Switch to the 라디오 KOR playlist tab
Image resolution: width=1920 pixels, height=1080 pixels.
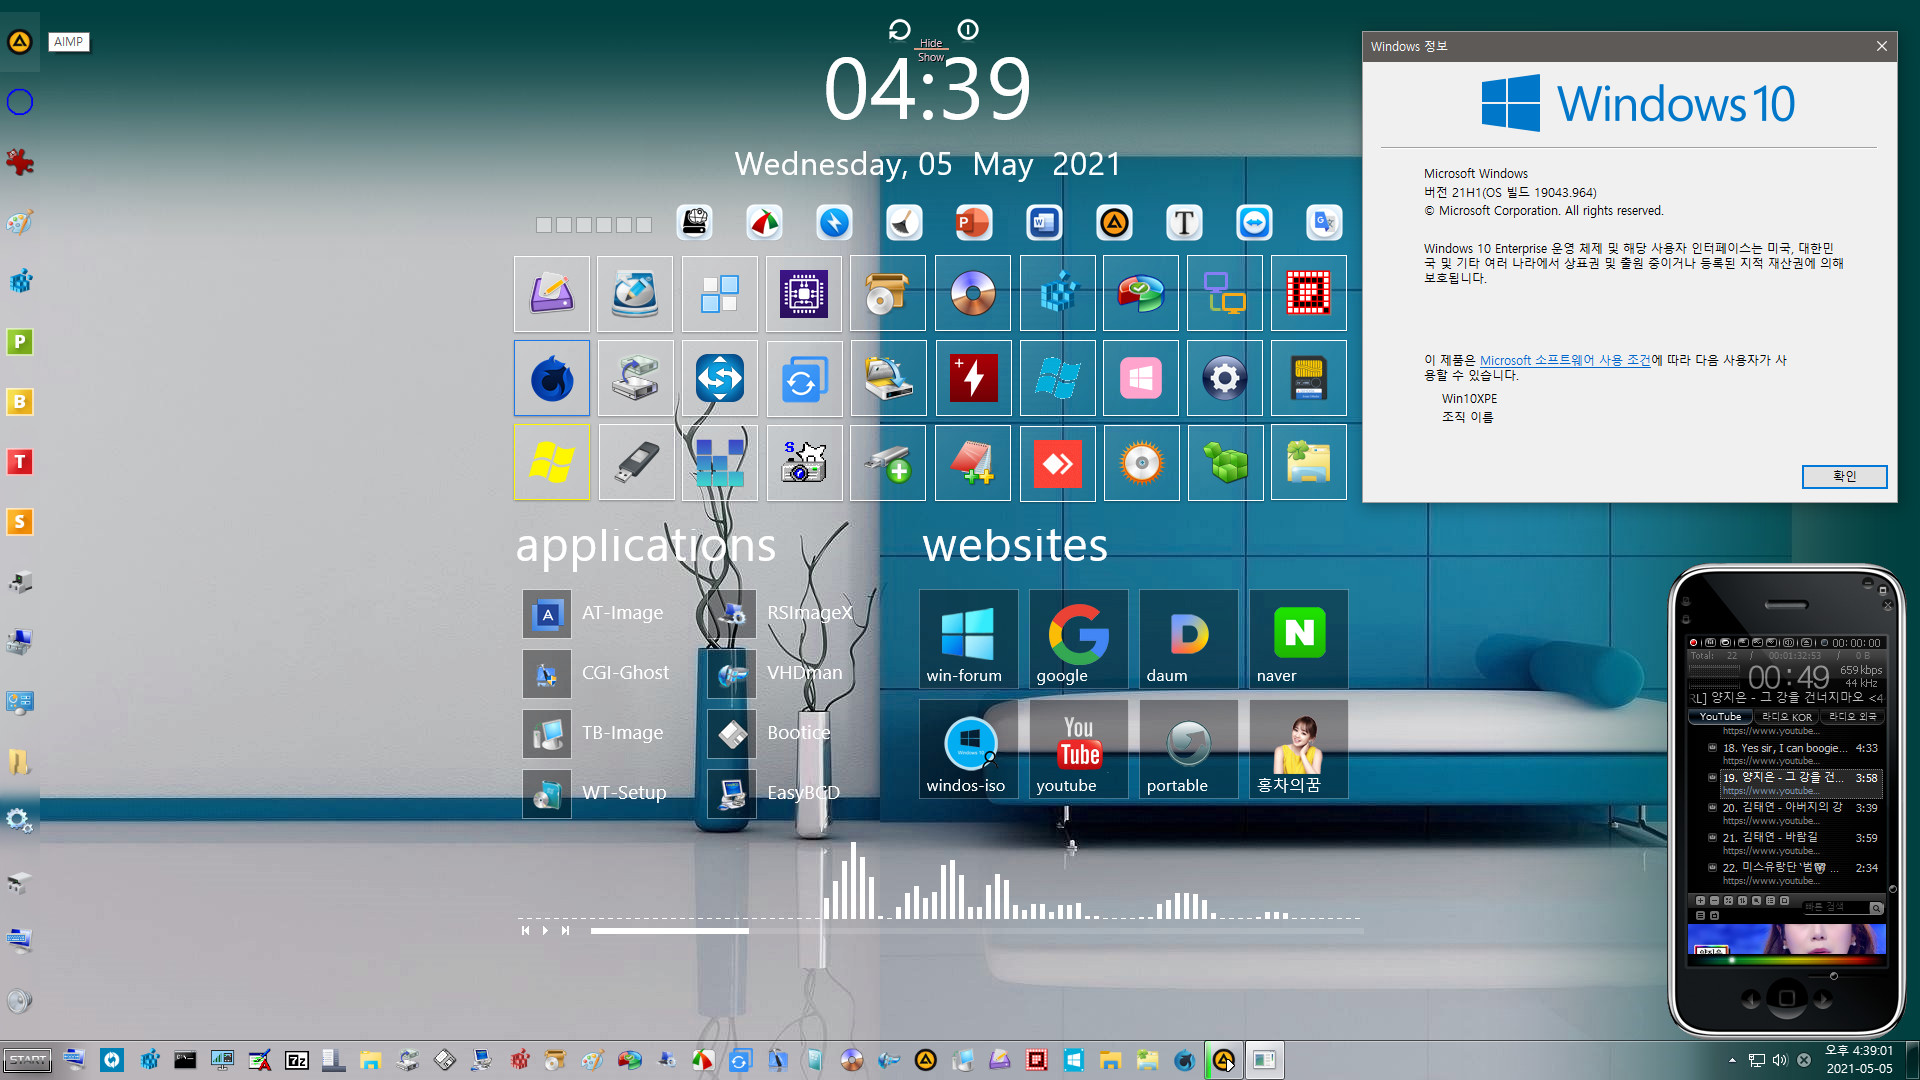point(1787,717)
